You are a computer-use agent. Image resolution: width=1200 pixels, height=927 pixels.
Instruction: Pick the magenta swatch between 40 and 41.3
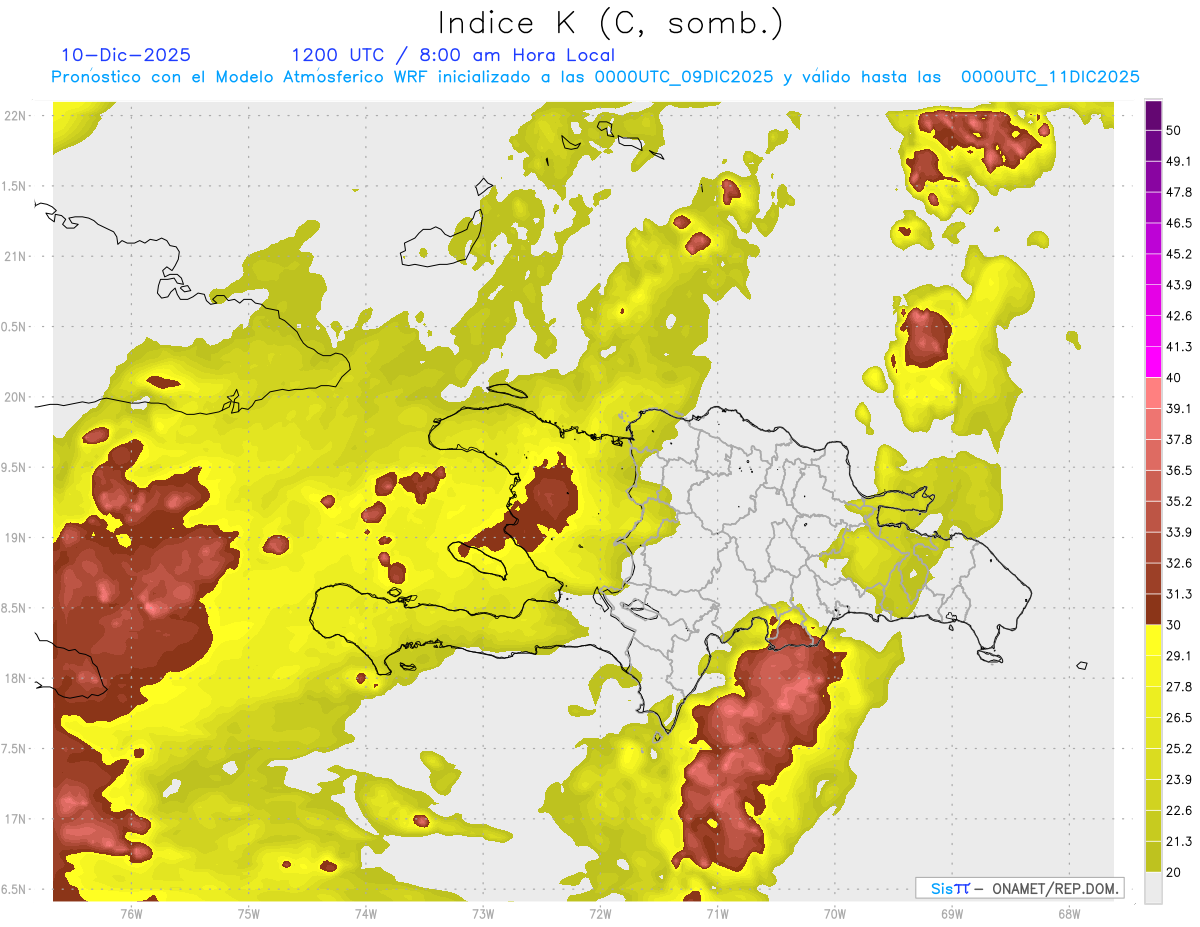pos(1153,362)
